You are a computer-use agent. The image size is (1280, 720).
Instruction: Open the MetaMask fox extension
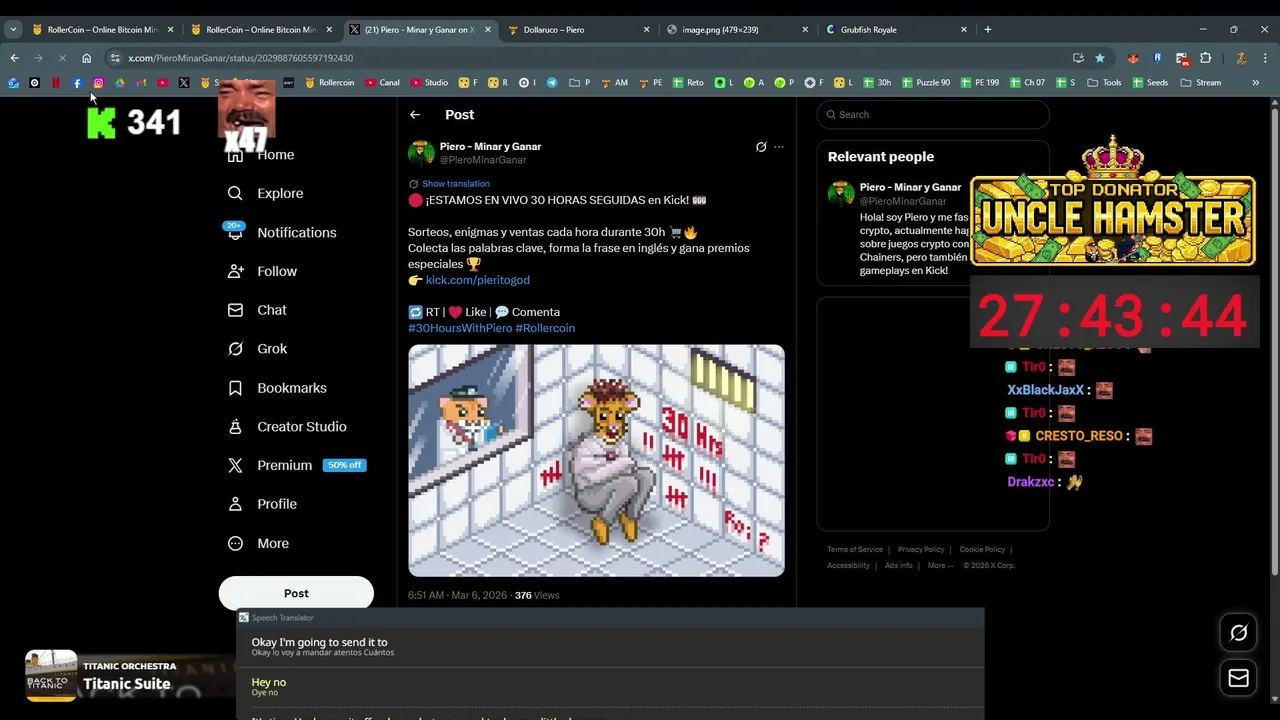click(x=1133, y=58)
